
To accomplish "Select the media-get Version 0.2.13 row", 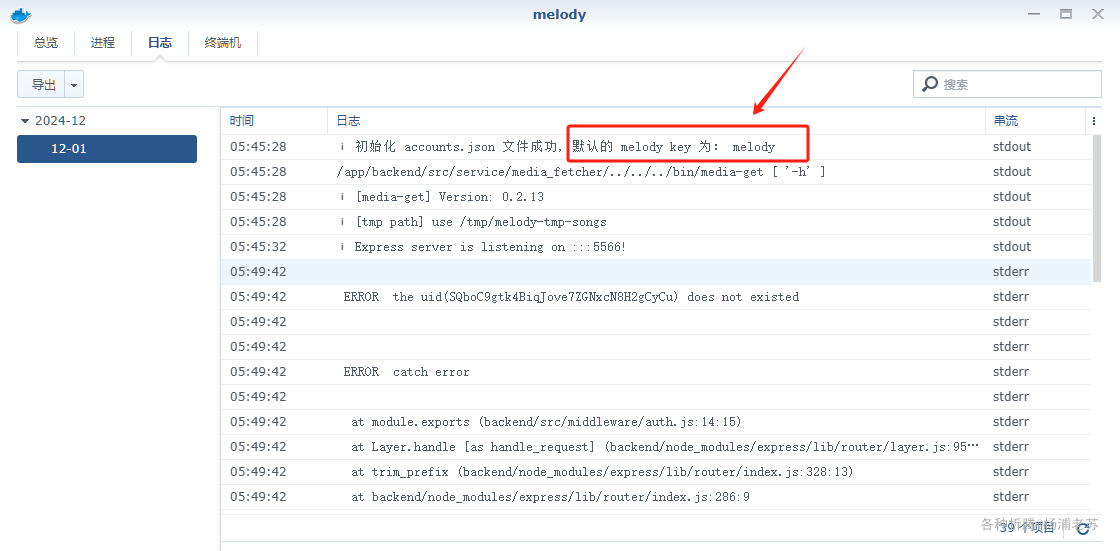I will [656, 197].
